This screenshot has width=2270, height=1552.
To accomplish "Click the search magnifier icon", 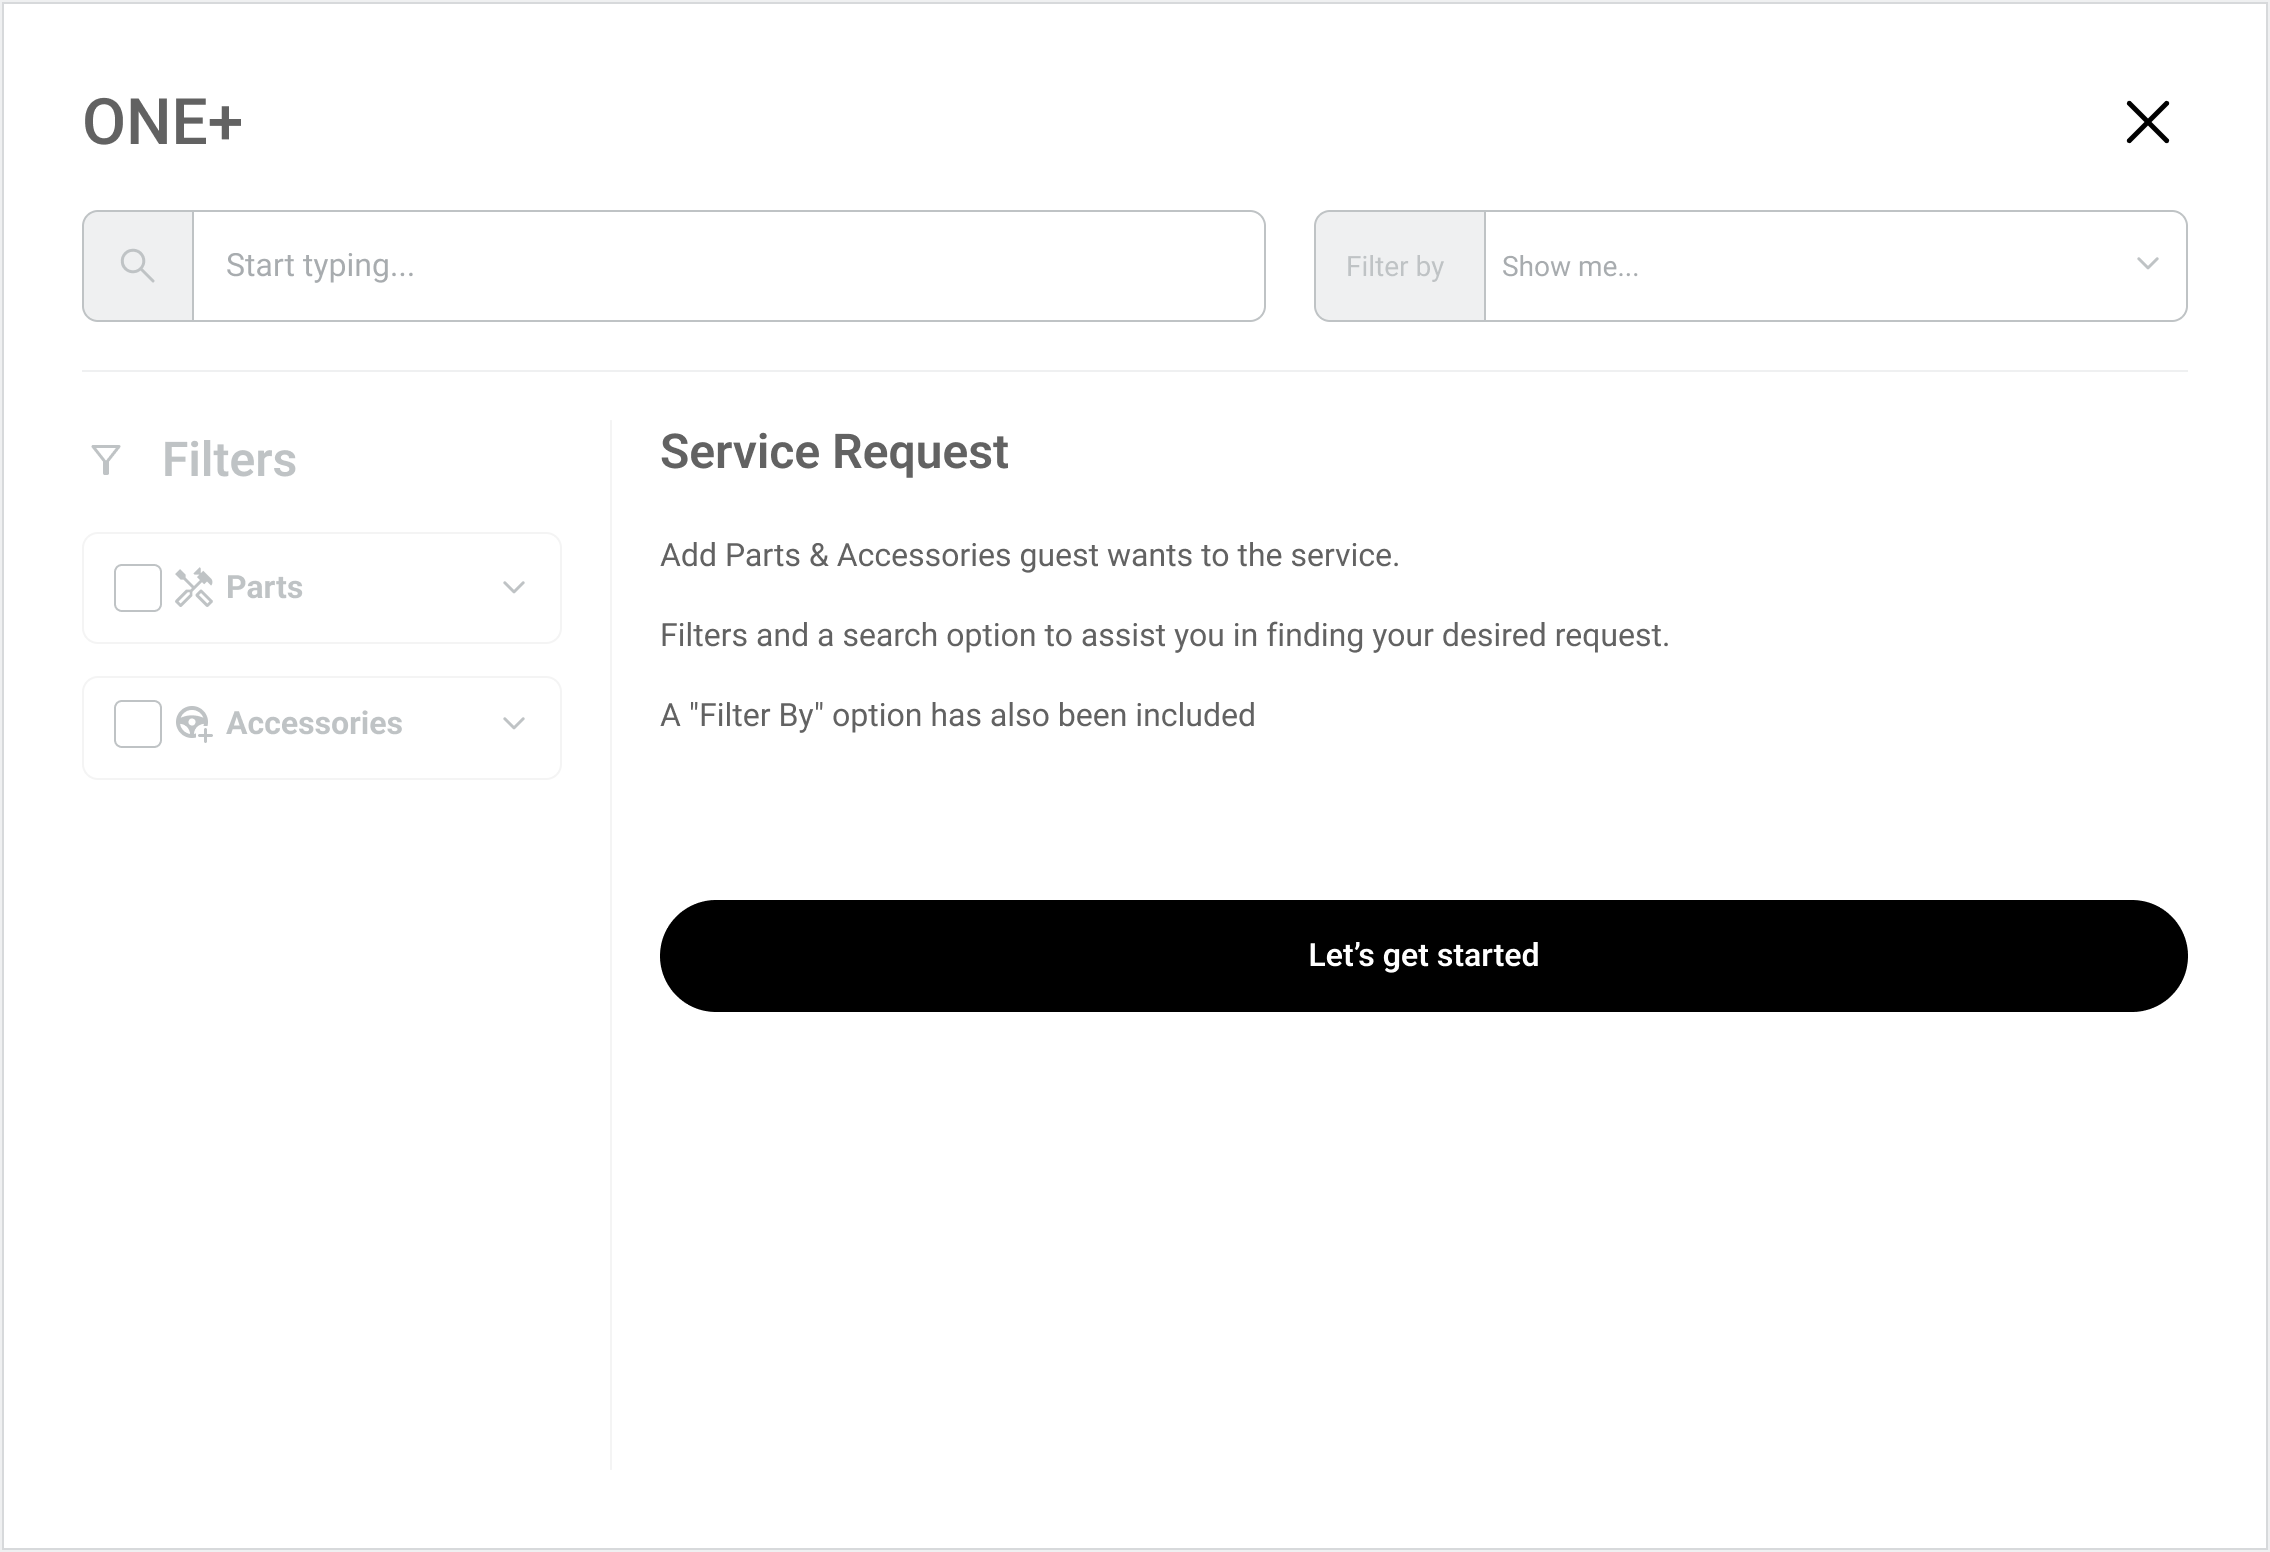I will tap(137, 266).
